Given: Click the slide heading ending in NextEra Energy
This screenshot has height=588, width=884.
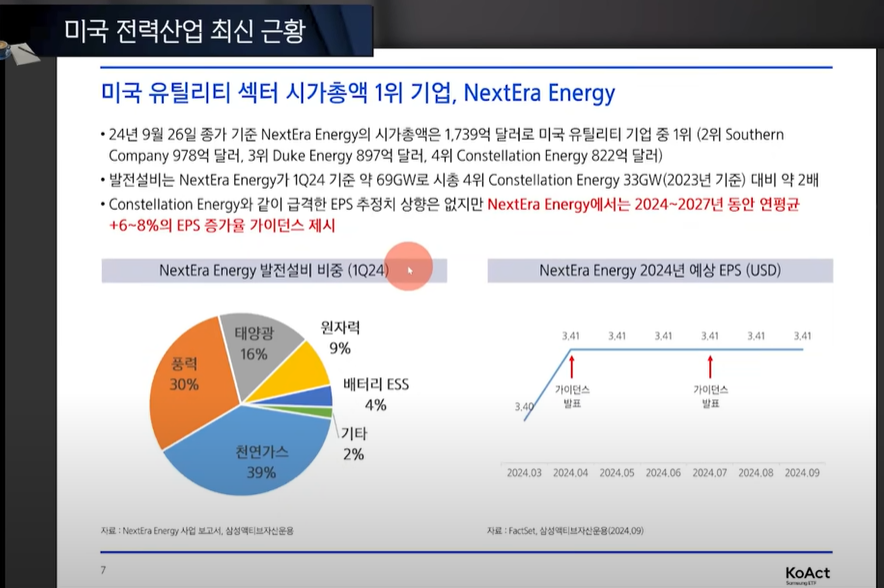Looking at the screenshot, I should pos(358,92).
